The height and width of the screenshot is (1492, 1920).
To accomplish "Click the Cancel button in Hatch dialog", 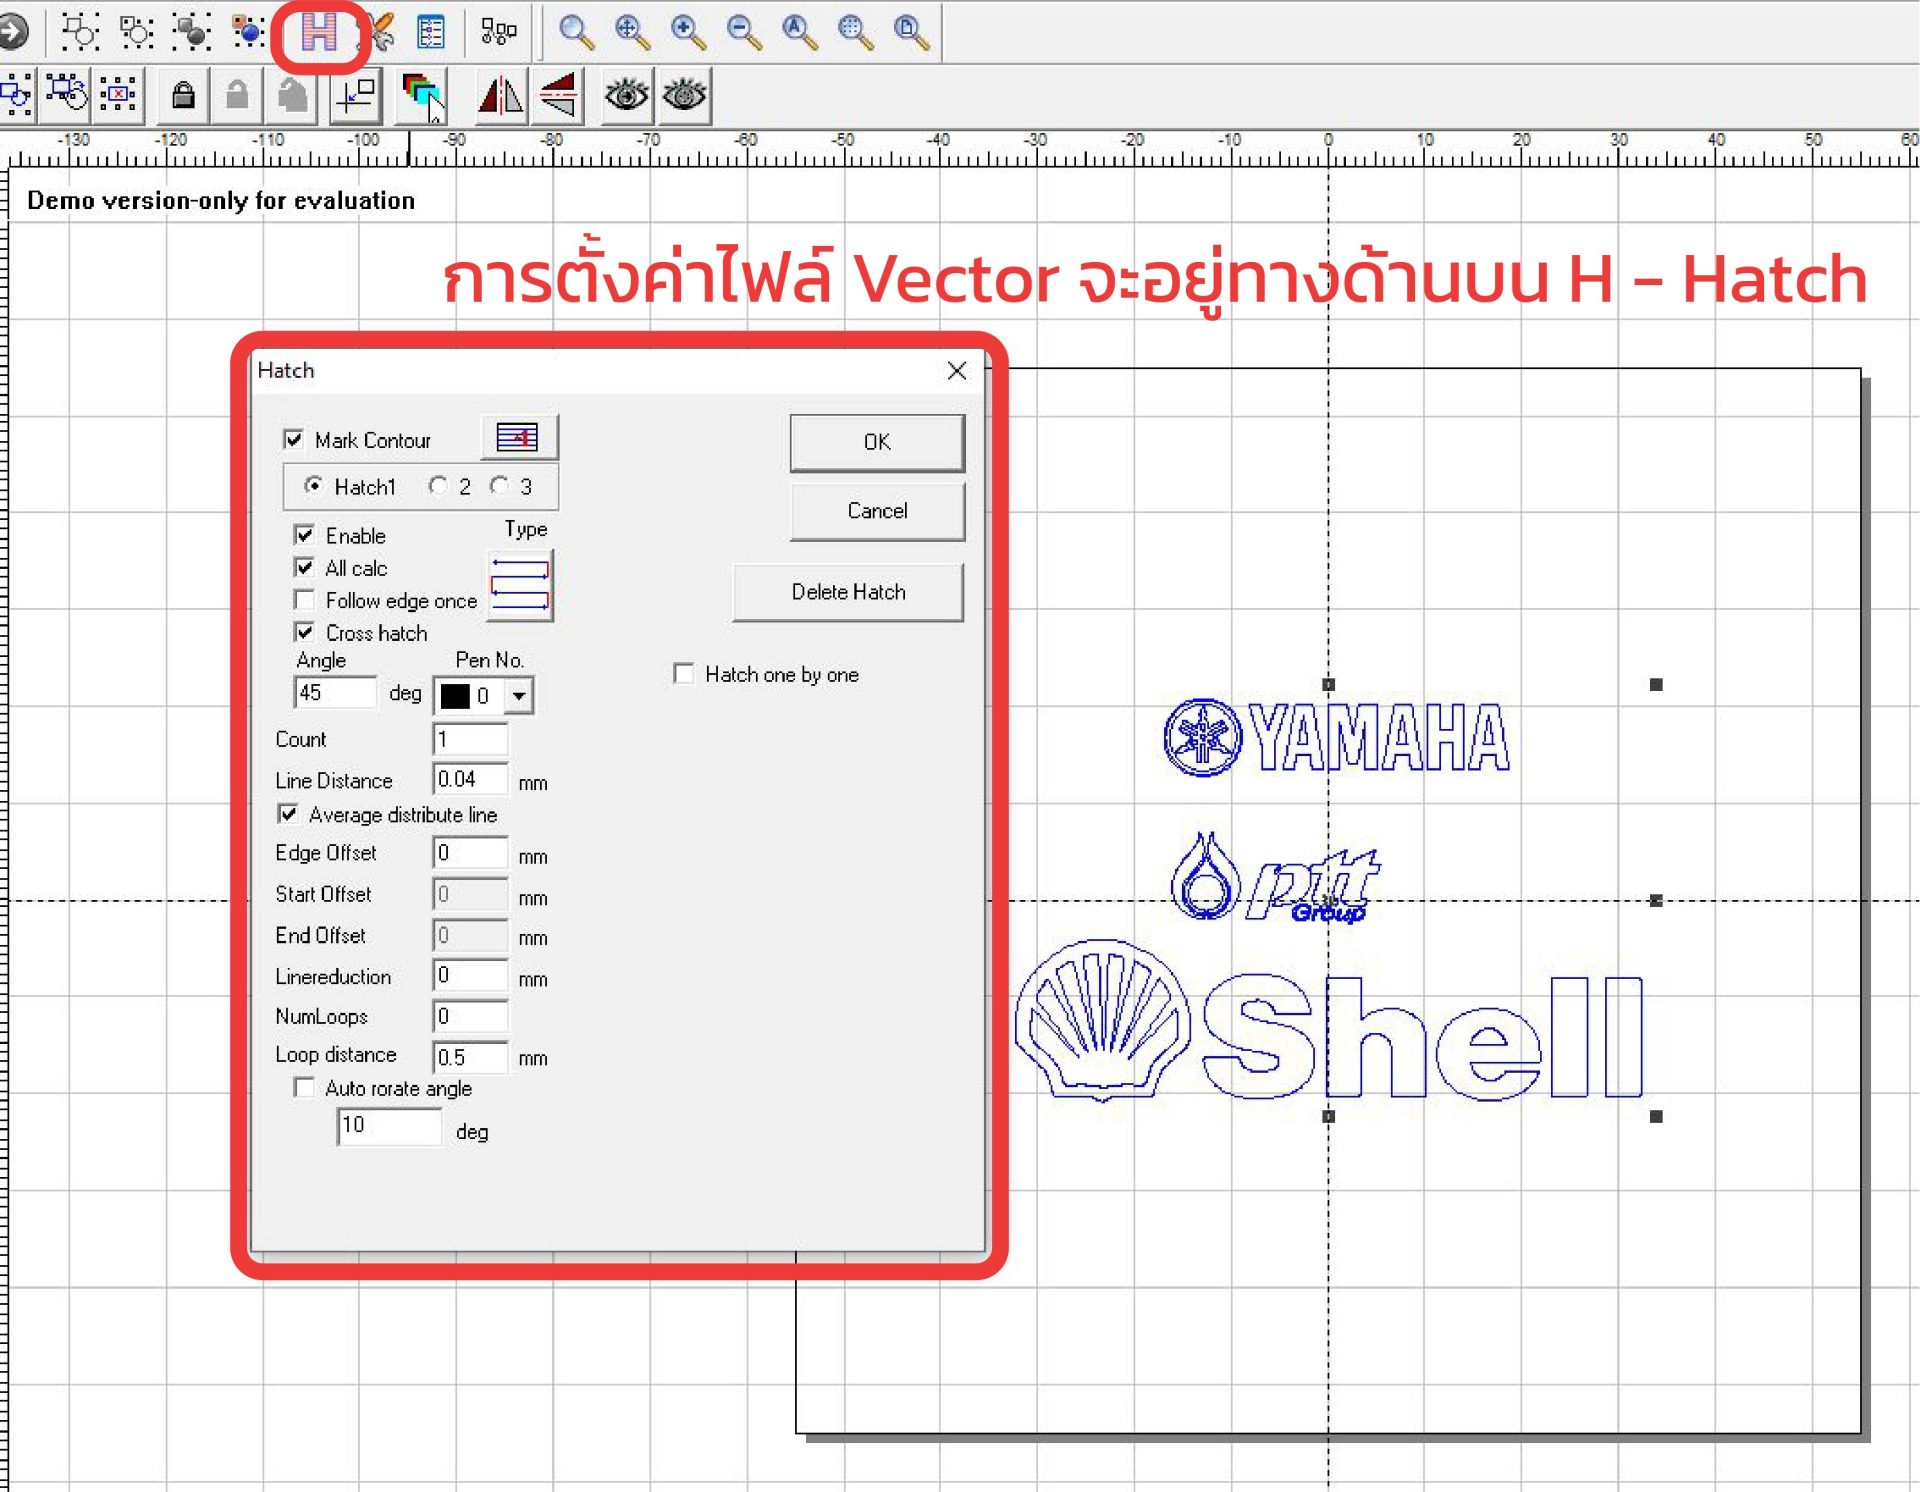I will coord(877,511).
